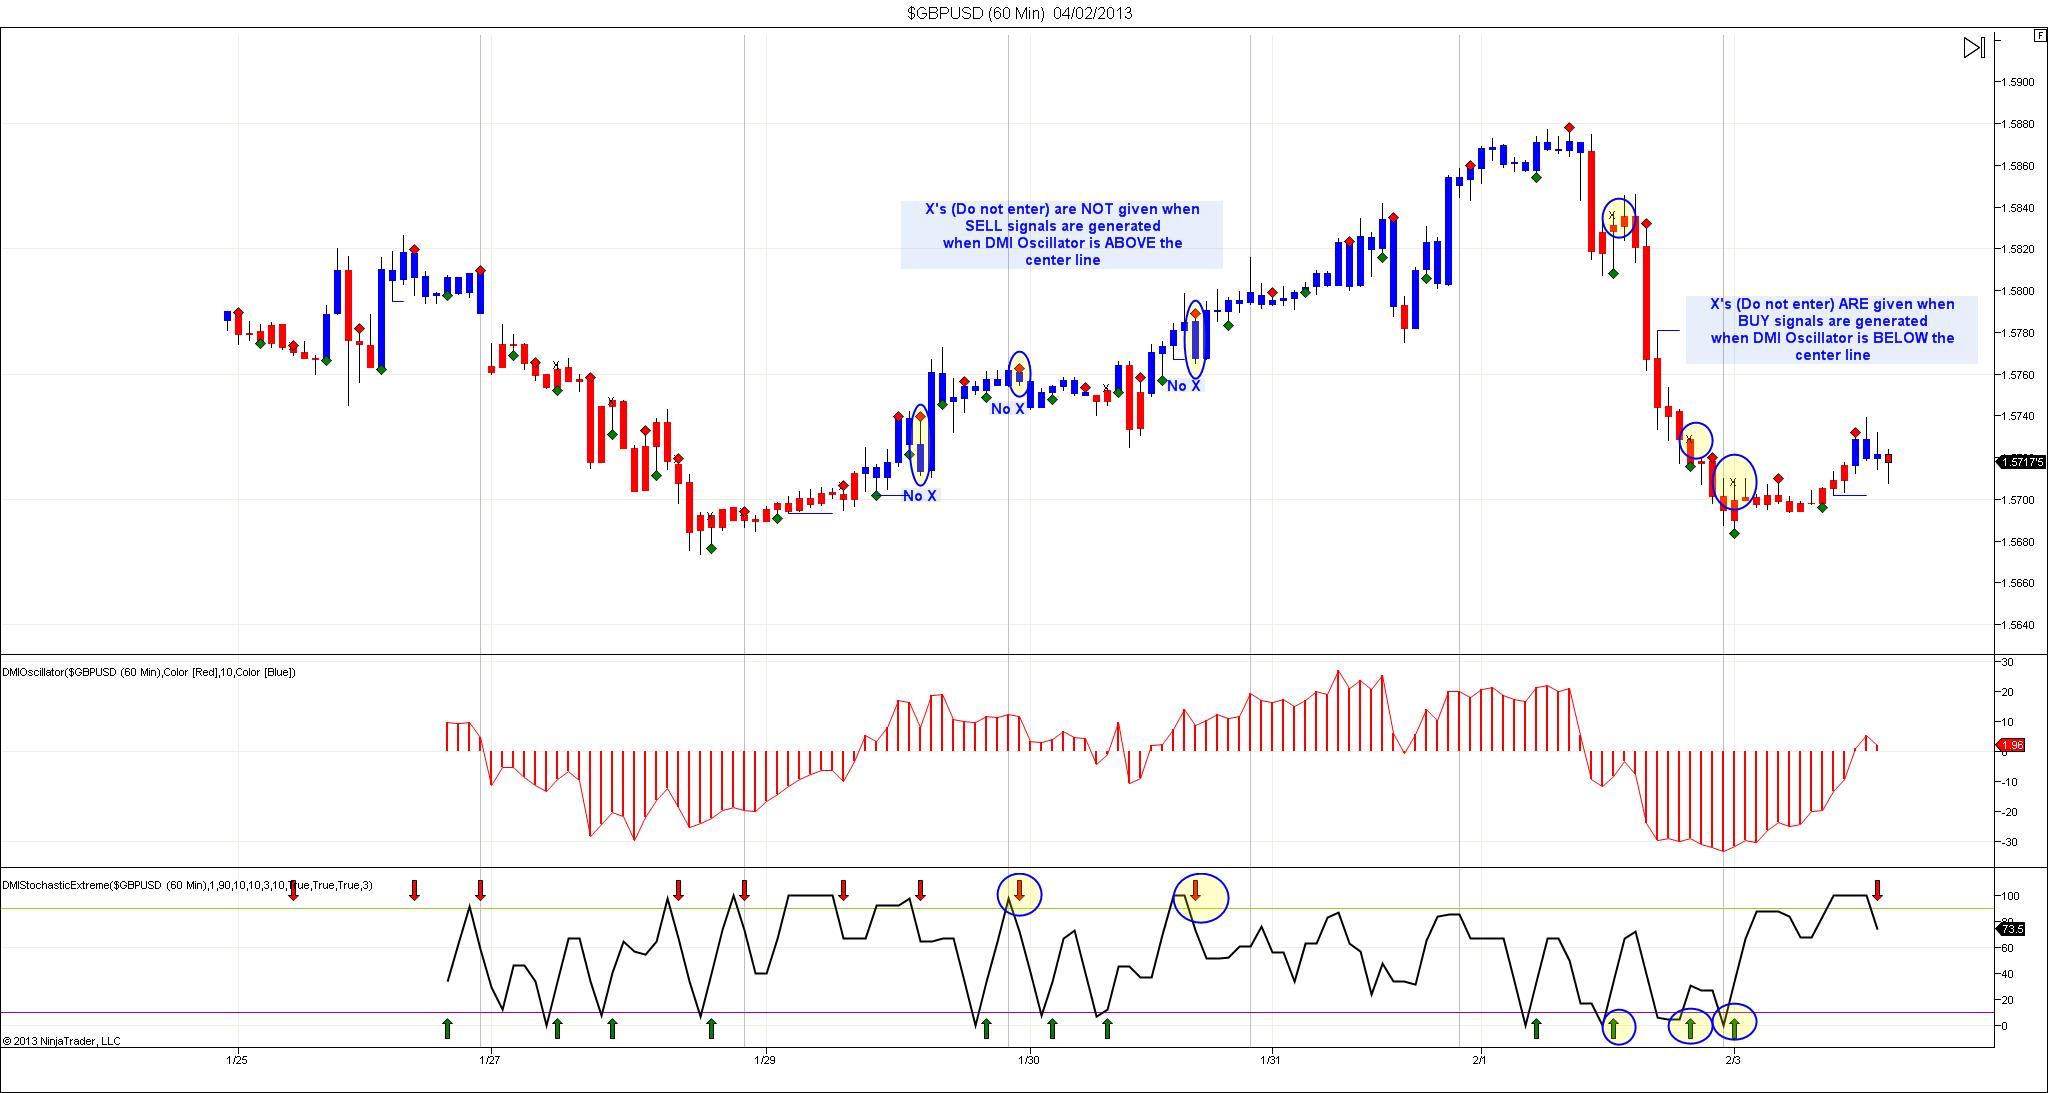Click the leftmost green buy arrow in stochastic panel
Screen dimensions: 2048x1093
coord(447,1027)
